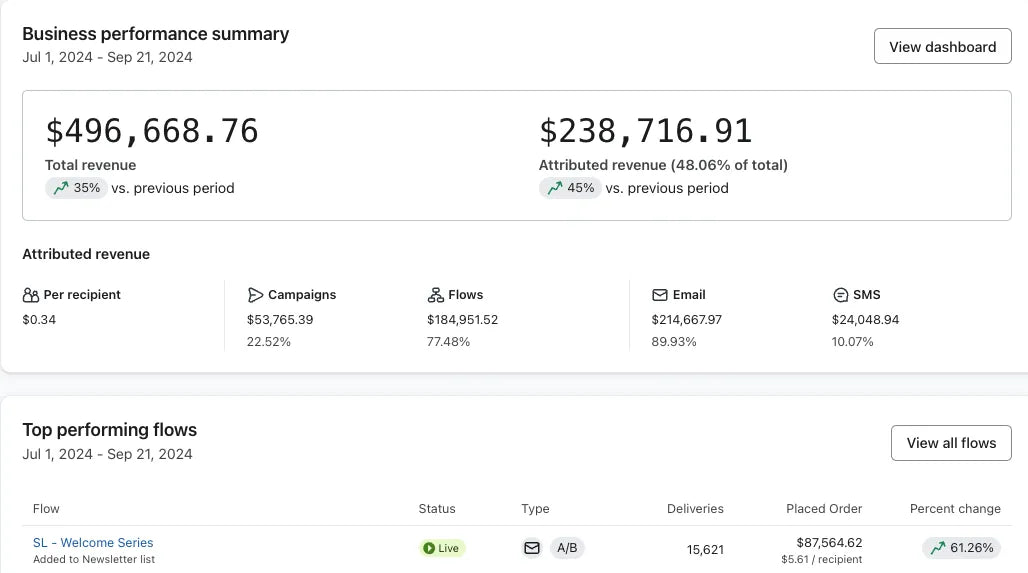The image size is (1028, 573).
Task: Click the Percent change column header
Action: point(955,509)
